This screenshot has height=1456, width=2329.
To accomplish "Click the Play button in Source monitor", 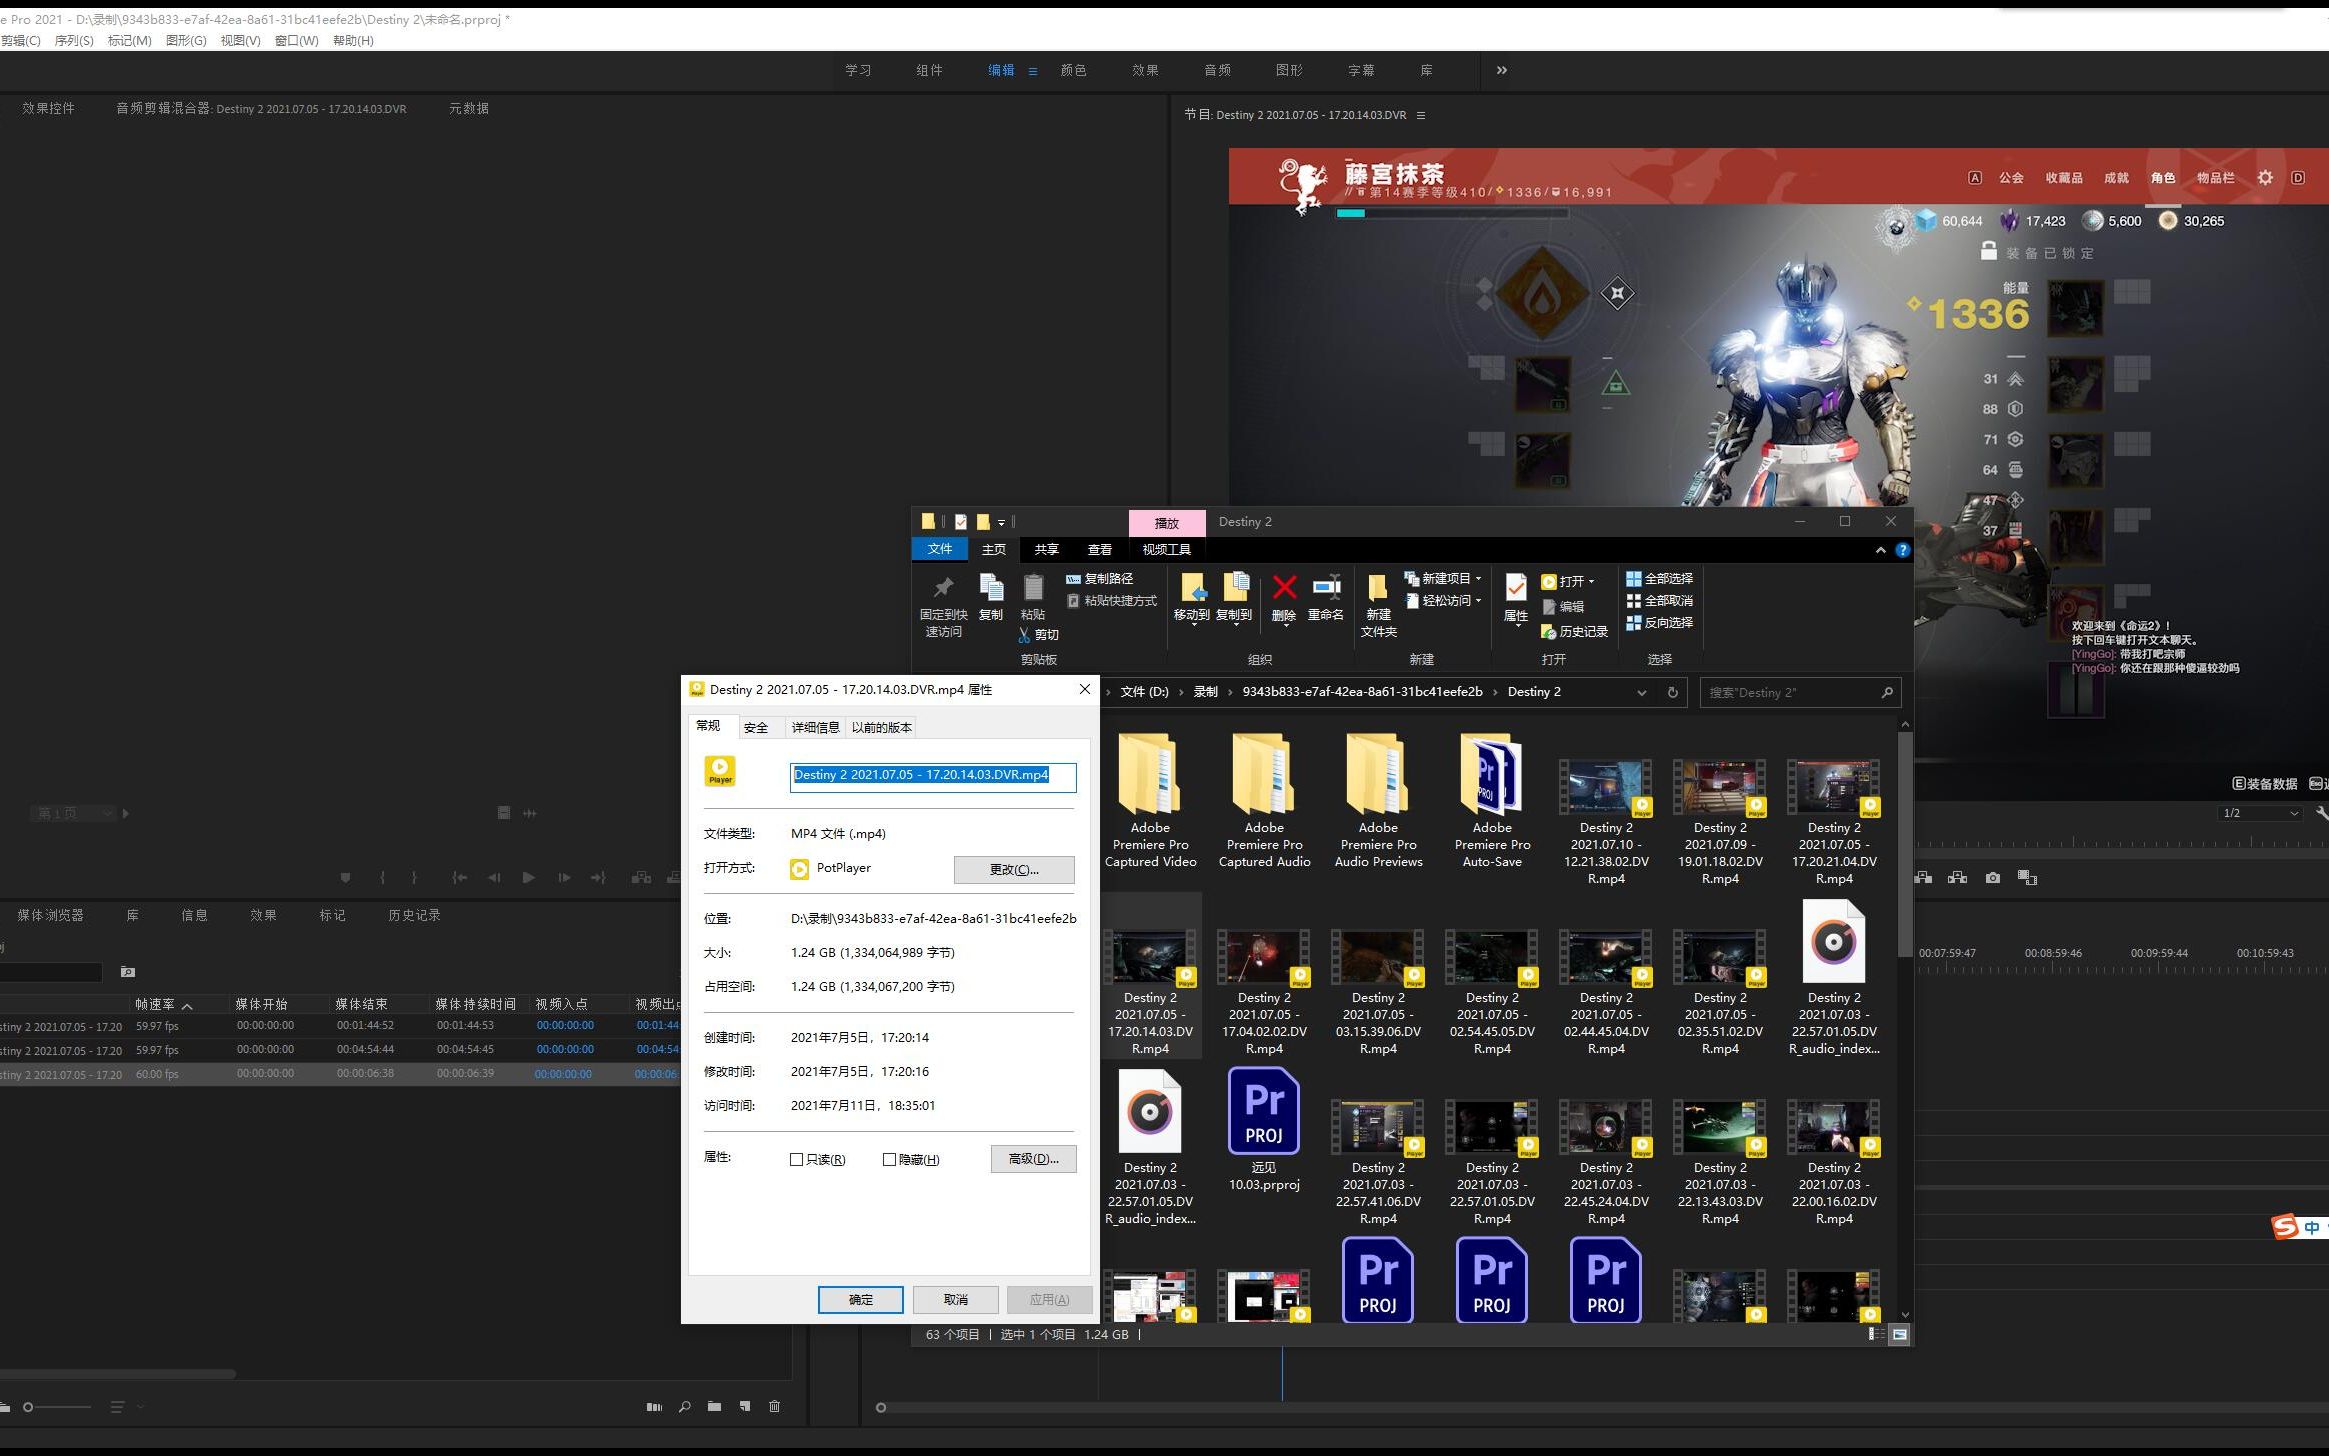I will point(529,878).
